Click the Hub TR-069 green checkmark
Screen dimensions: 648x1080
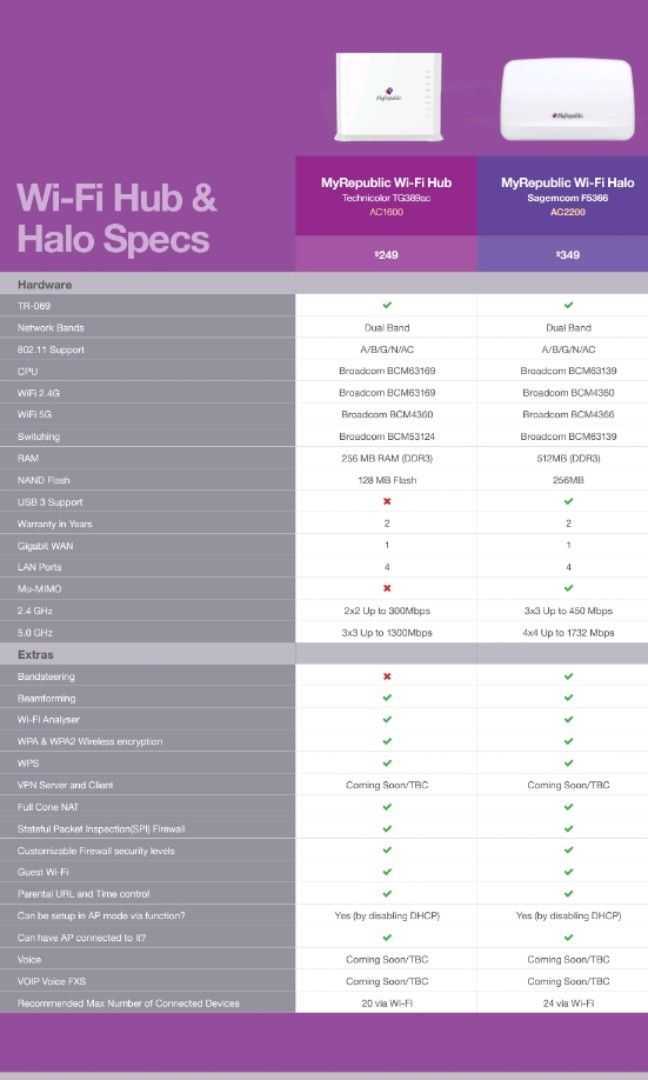pyautogui.click(x=387, y=305)
